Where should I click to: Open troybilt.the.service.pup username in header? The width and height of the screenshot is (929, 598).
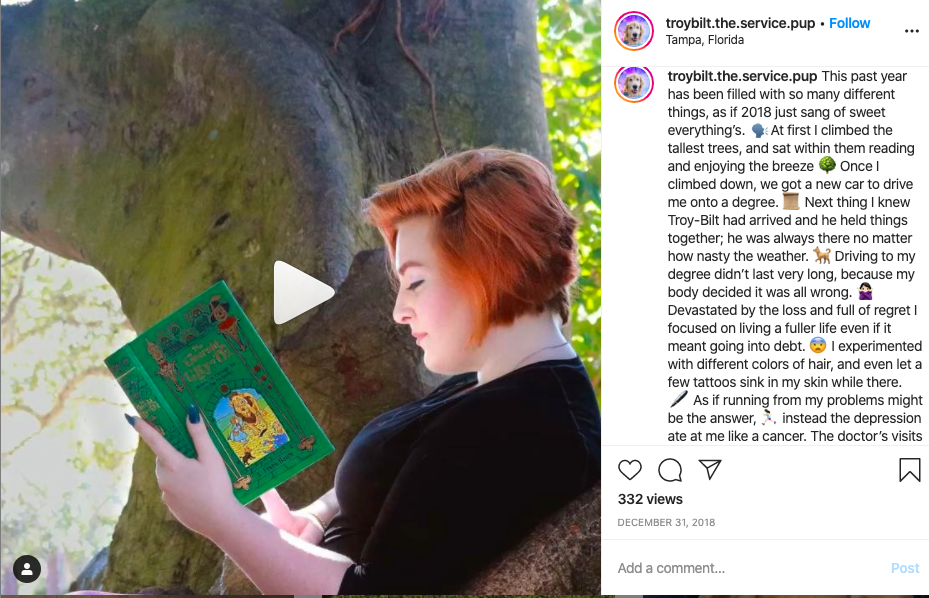[740, 23]
